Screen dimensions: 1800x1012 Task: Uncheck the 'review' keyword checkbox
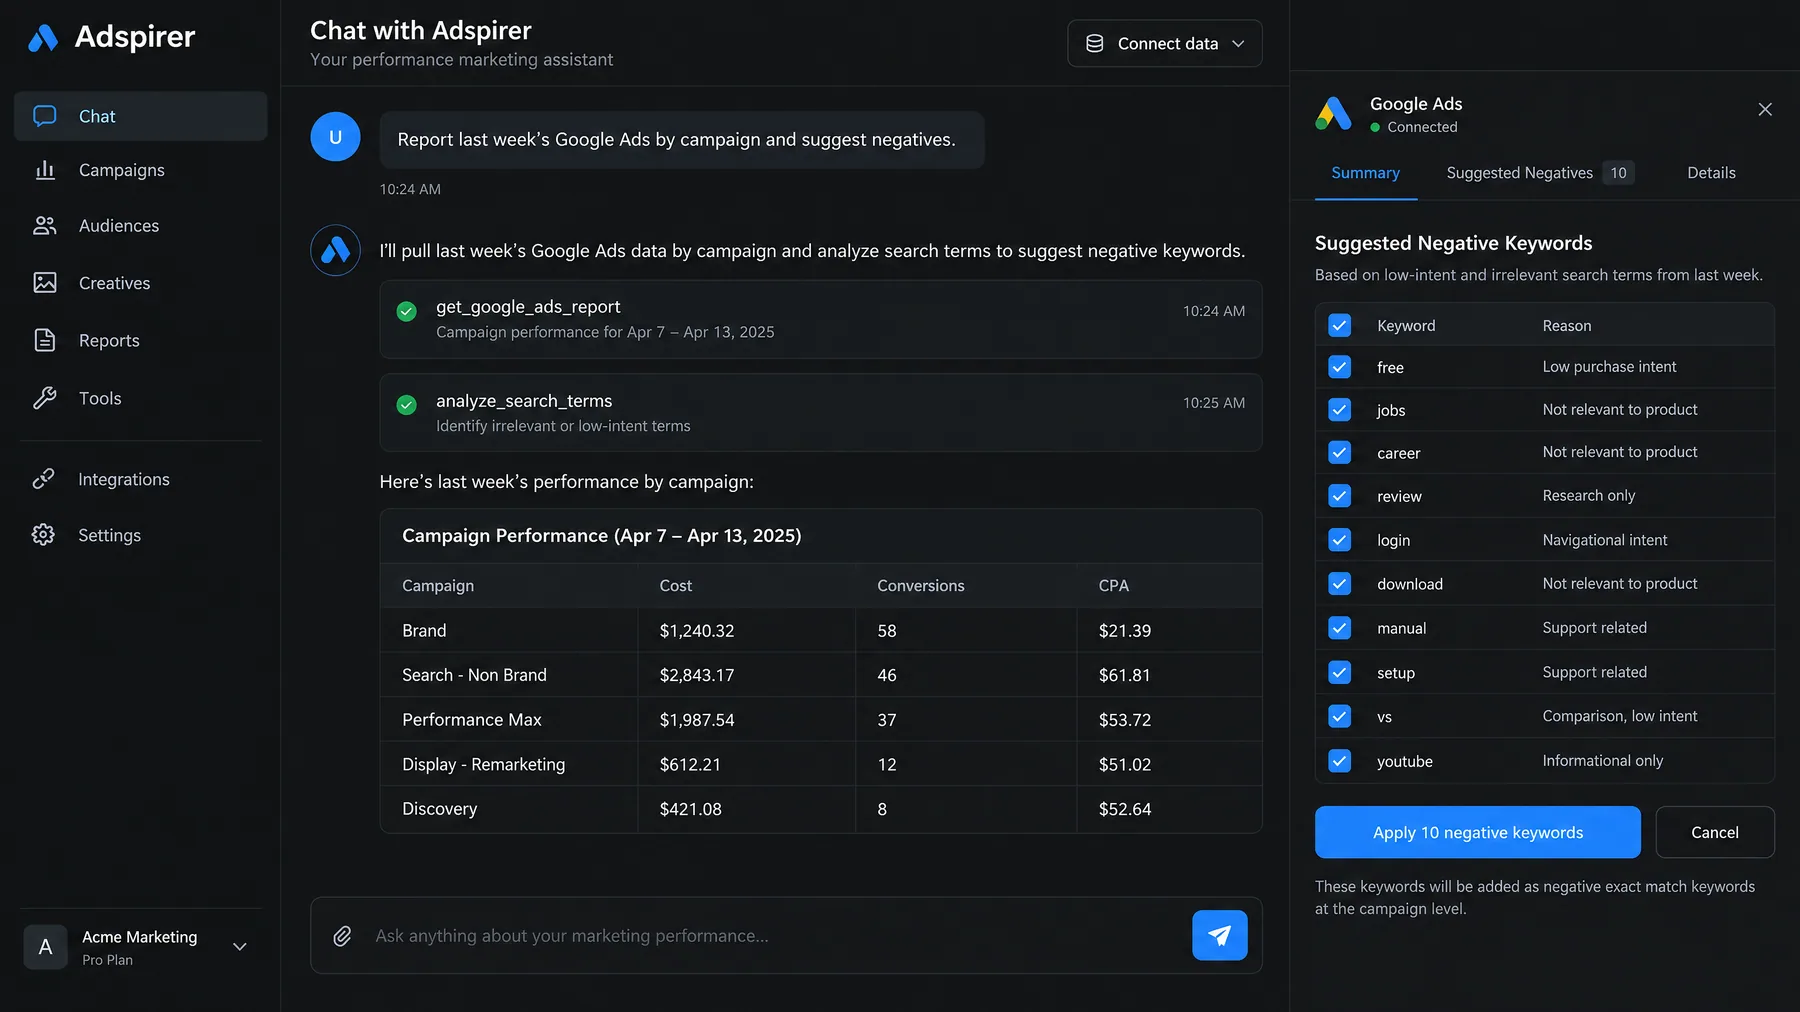1339,496
